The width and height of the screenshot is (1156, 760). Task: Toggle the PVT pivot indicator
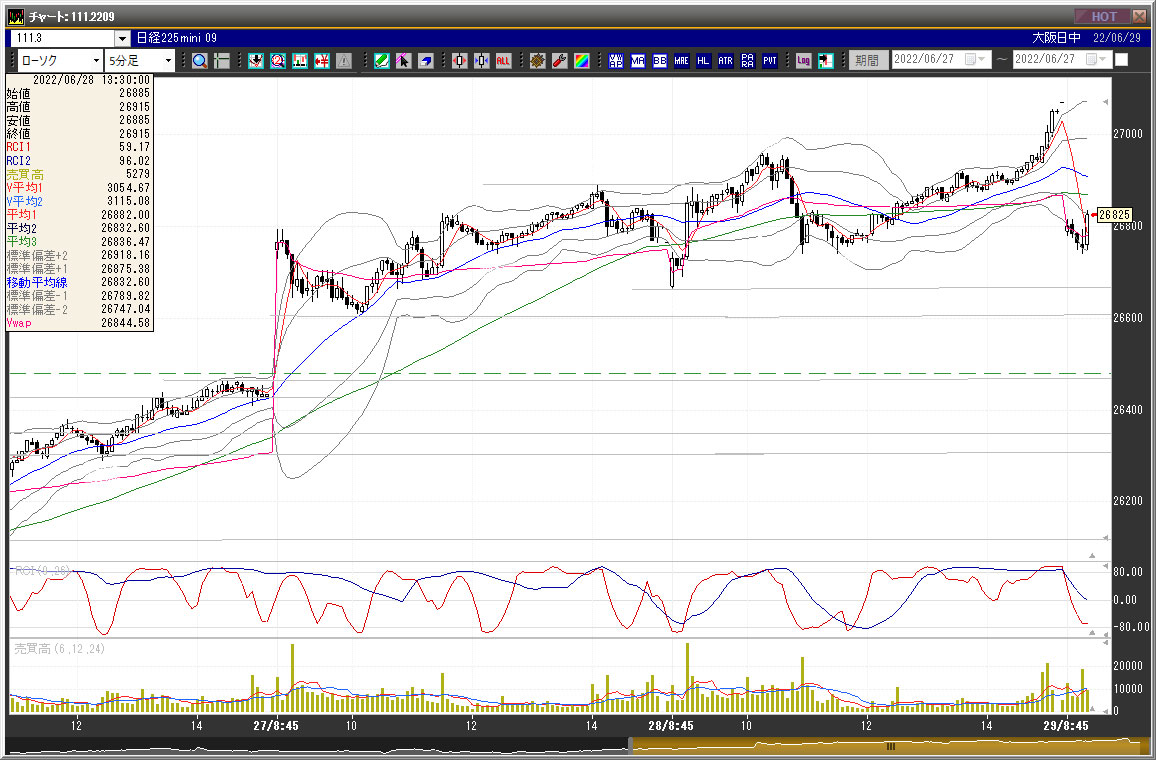tap(770, 60)
